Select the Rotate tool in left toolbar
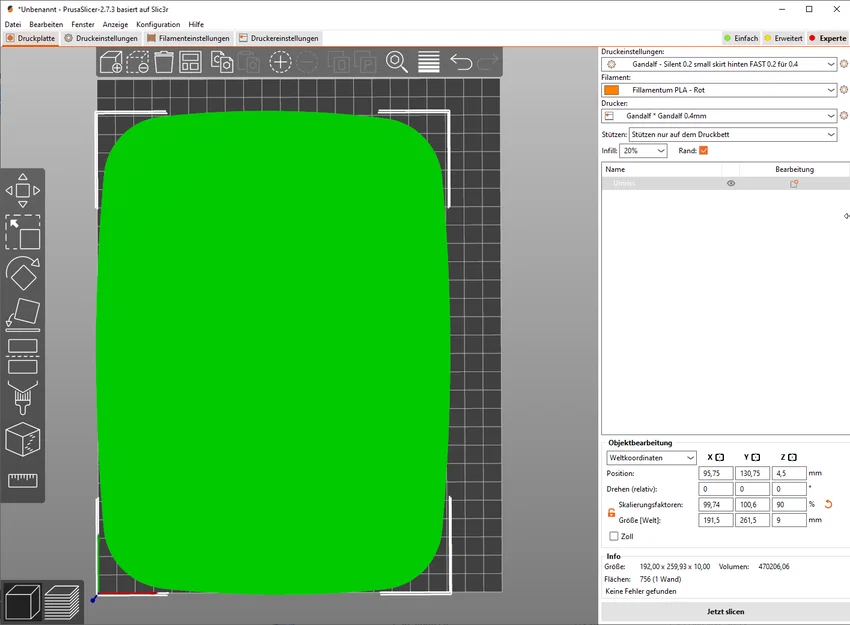Screen dimensions: 850x625 pos(23,273)
